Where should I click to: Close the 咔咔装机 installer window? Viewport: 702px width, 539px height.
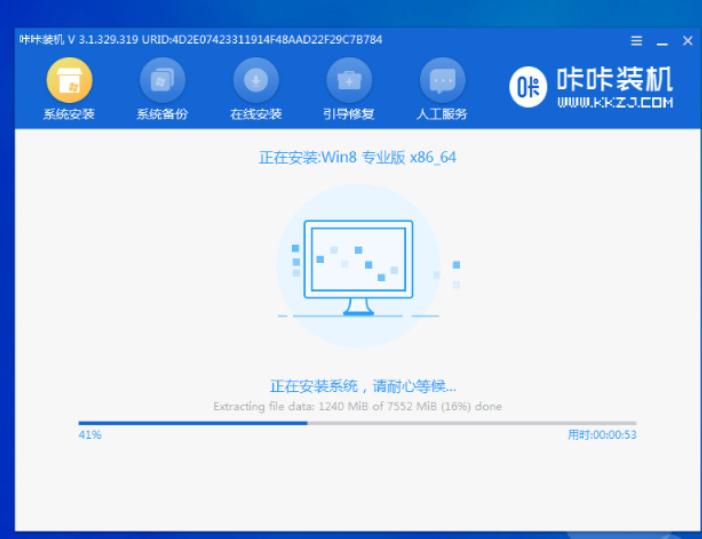point(687,41)
